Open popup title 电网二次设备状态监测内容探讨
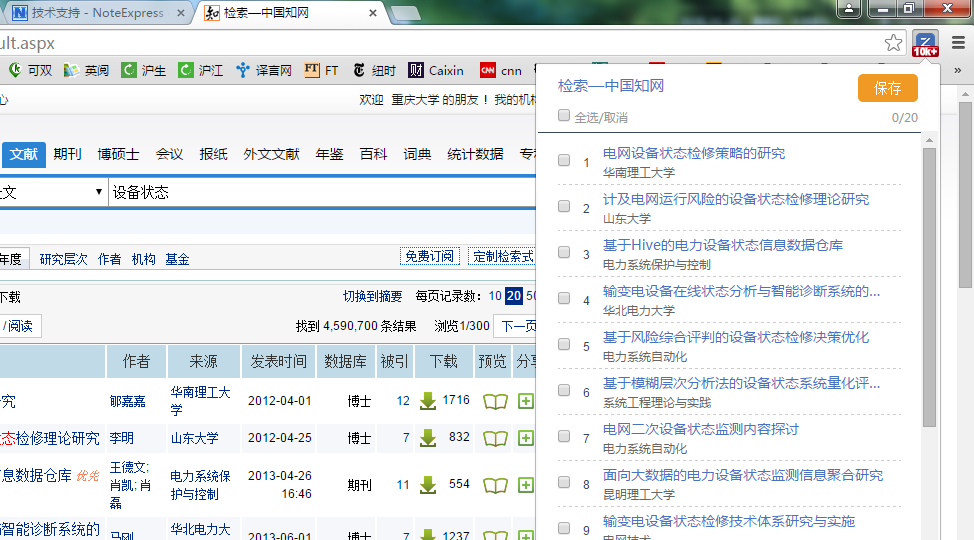The height and width of the screenshot is (540, 974). click(x=701, y=429)
